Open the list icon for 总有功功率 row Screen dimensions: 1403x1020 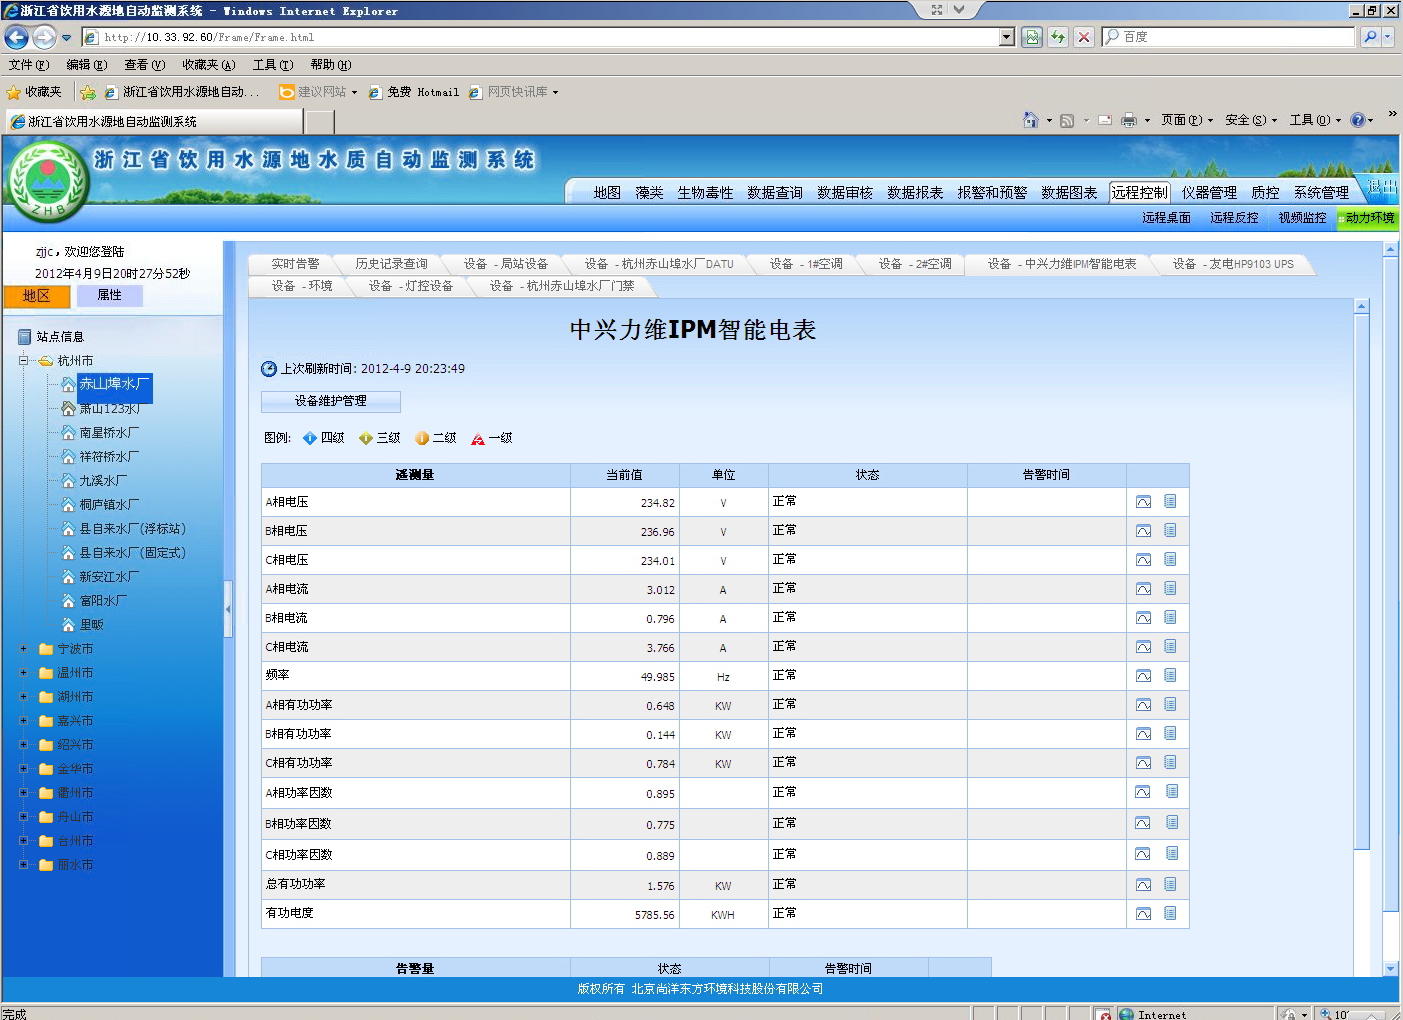(x=1170, y=884)
